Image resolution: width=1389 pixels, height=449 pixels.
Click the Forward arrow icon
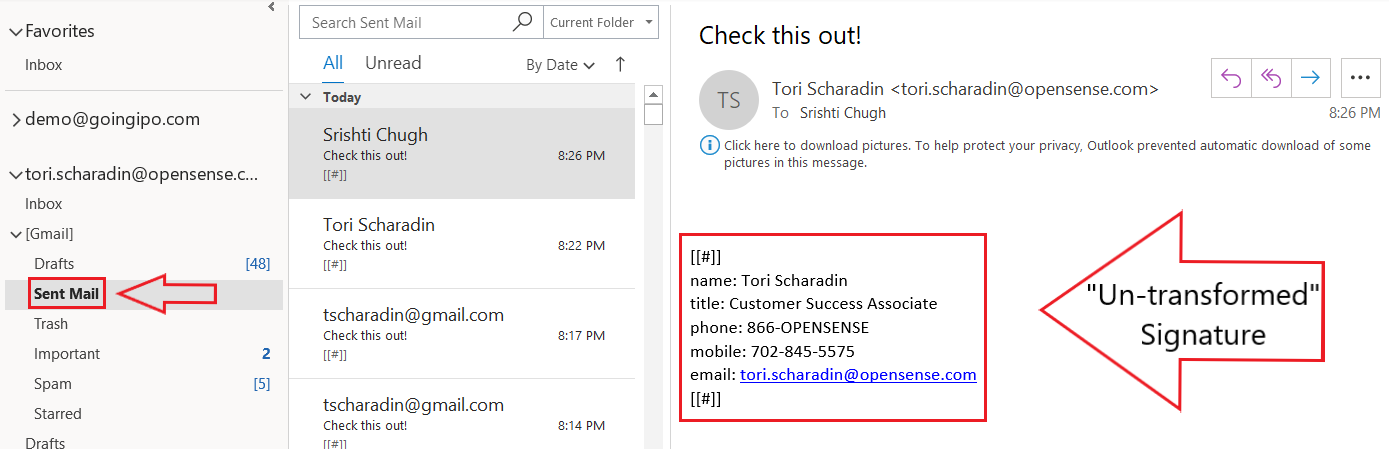[x=1311, y=77]
